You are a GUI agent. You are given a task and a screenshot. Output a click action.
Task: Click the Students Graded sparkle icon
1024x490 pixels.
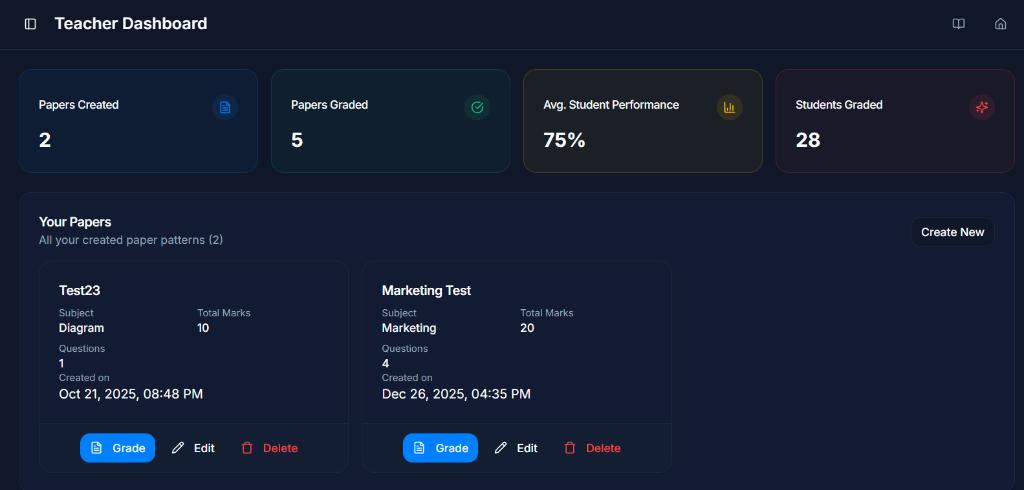tap(981, 107)
